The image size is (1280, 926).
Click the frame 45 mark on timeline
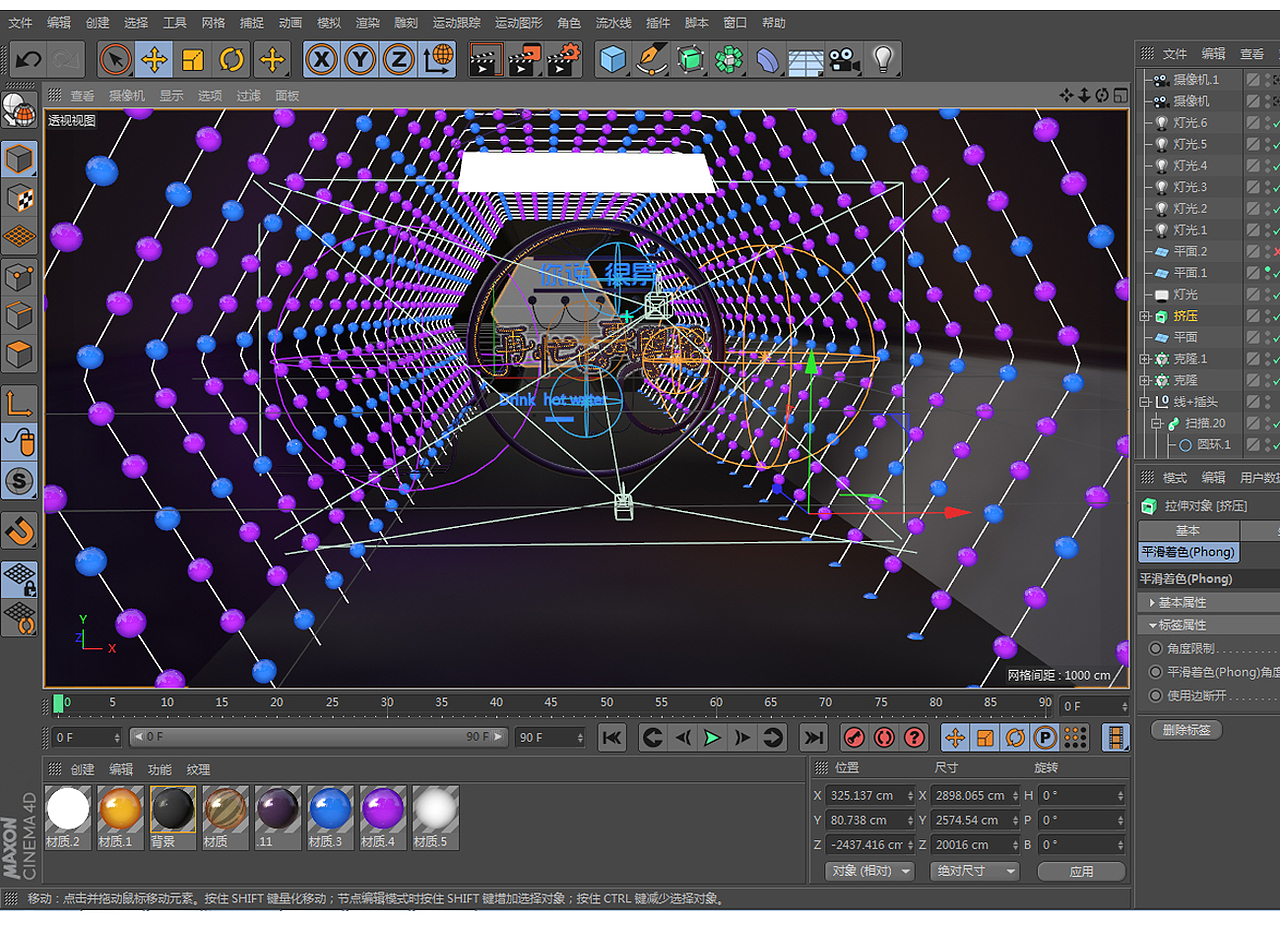551,703
